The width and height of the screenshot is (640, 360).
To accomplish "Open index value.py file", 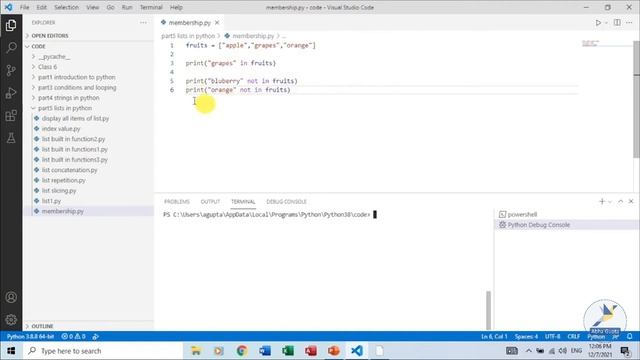I will click(61, 129).
